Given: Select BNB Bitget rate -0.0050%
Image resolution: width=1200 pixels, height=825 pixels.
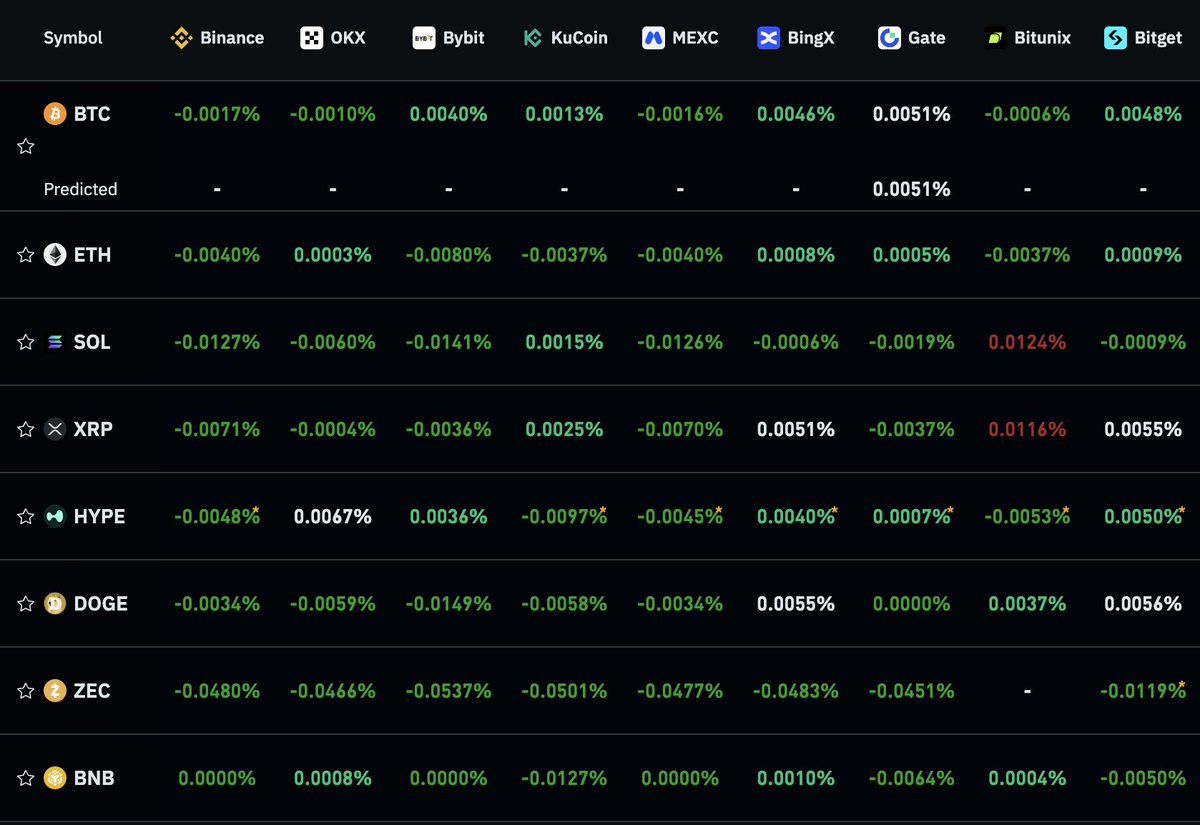Looking at the screenshot, I should coord(1143,778).
